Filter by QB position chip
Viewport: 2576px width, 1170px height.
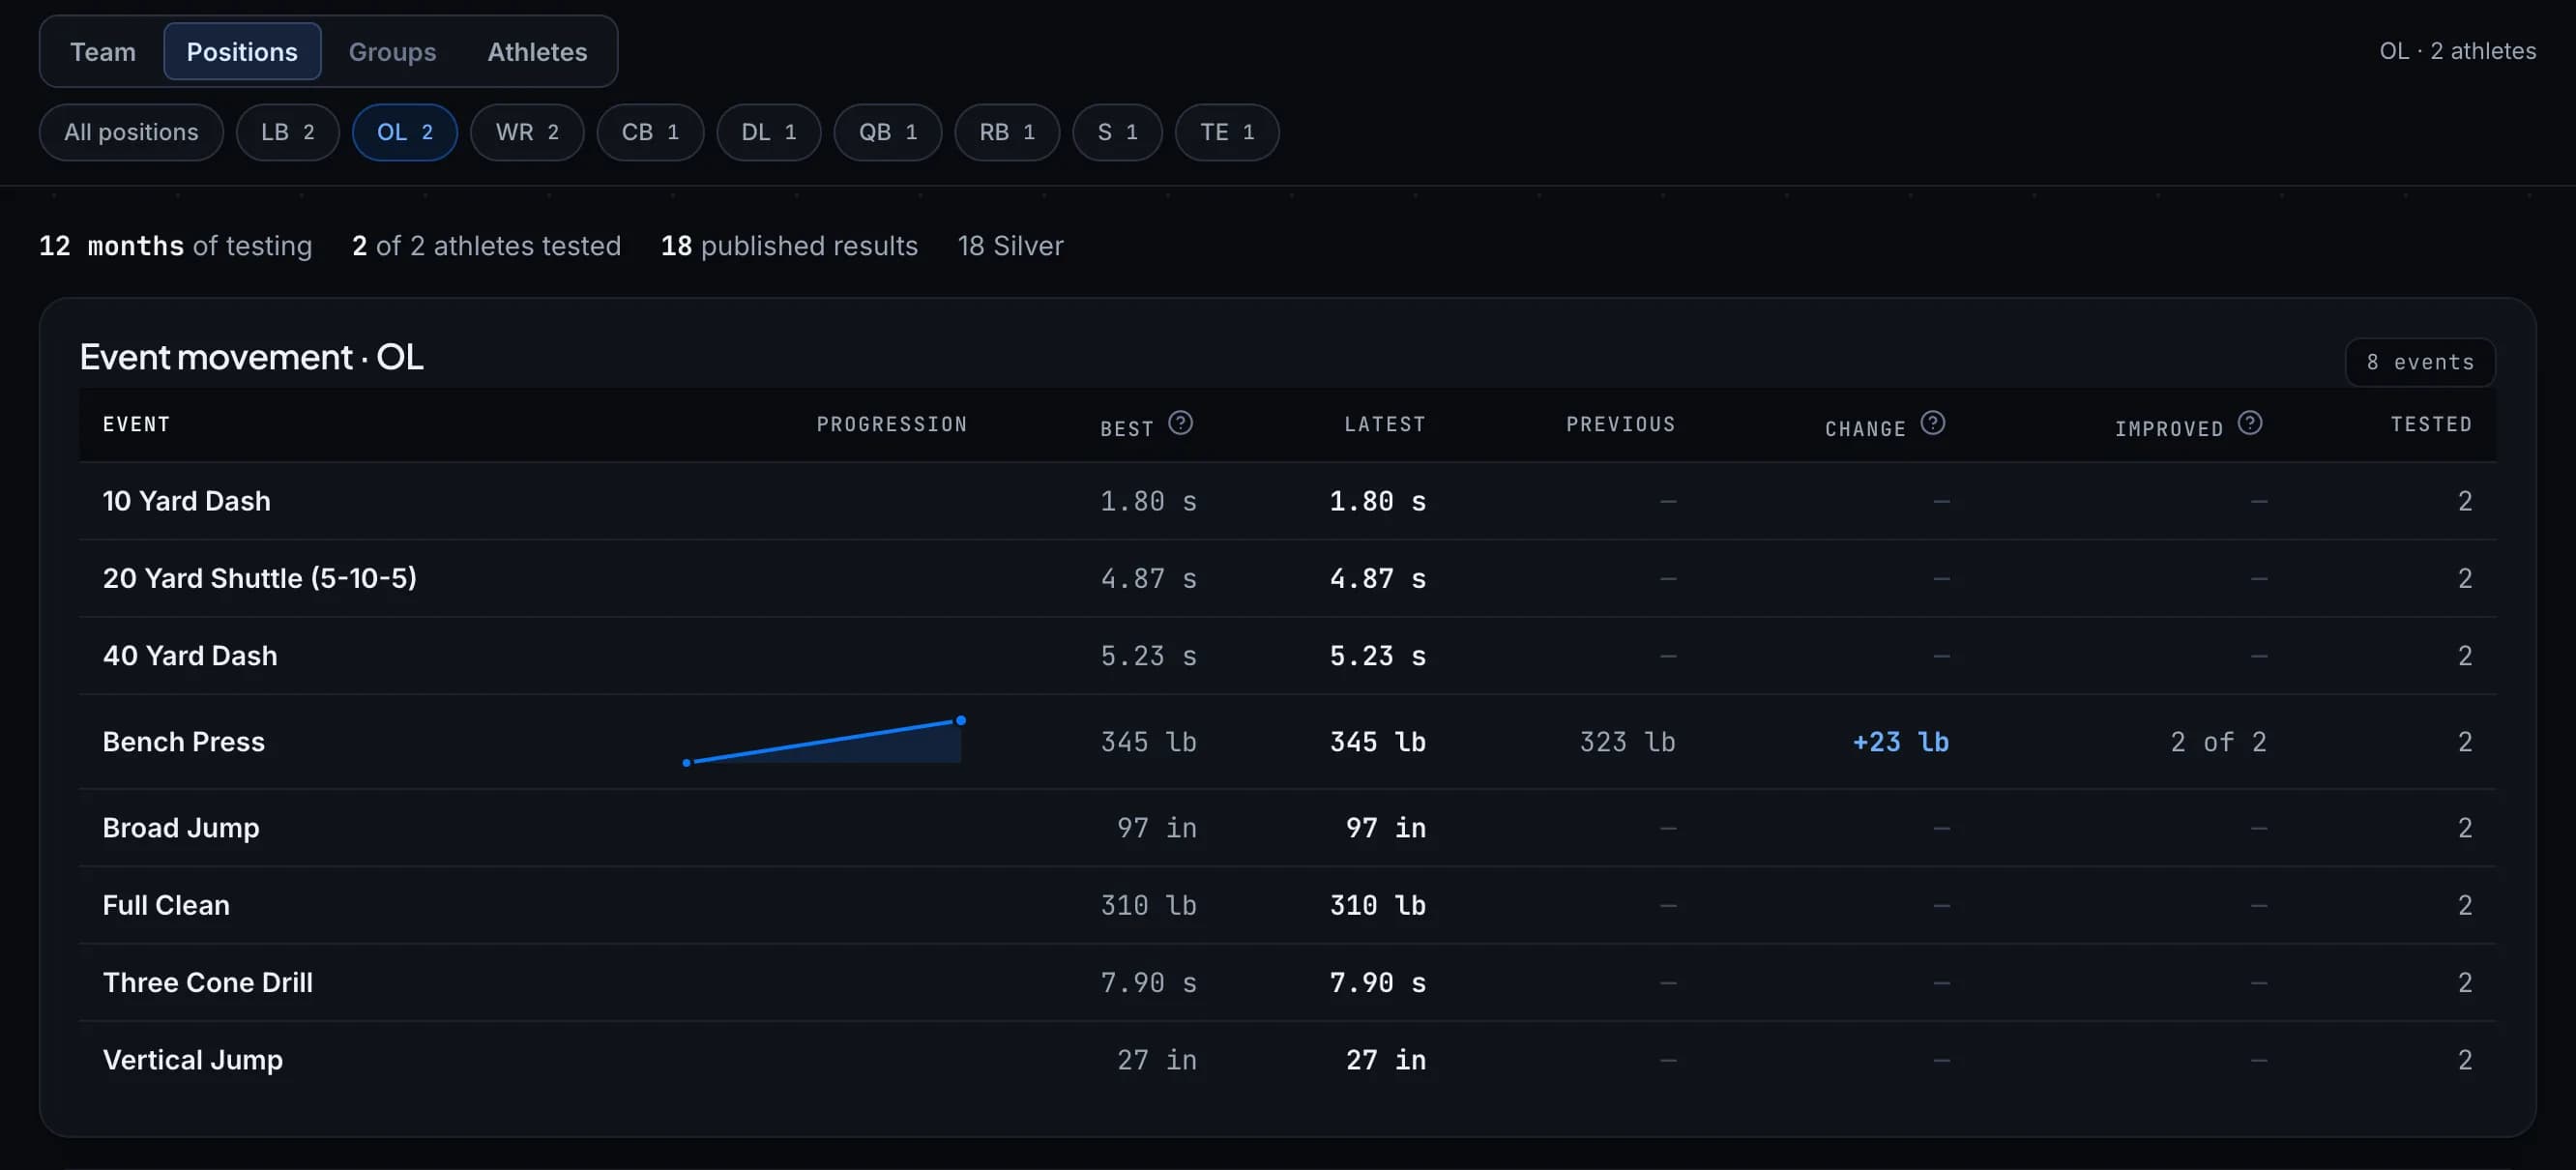[x=888, y=132]
